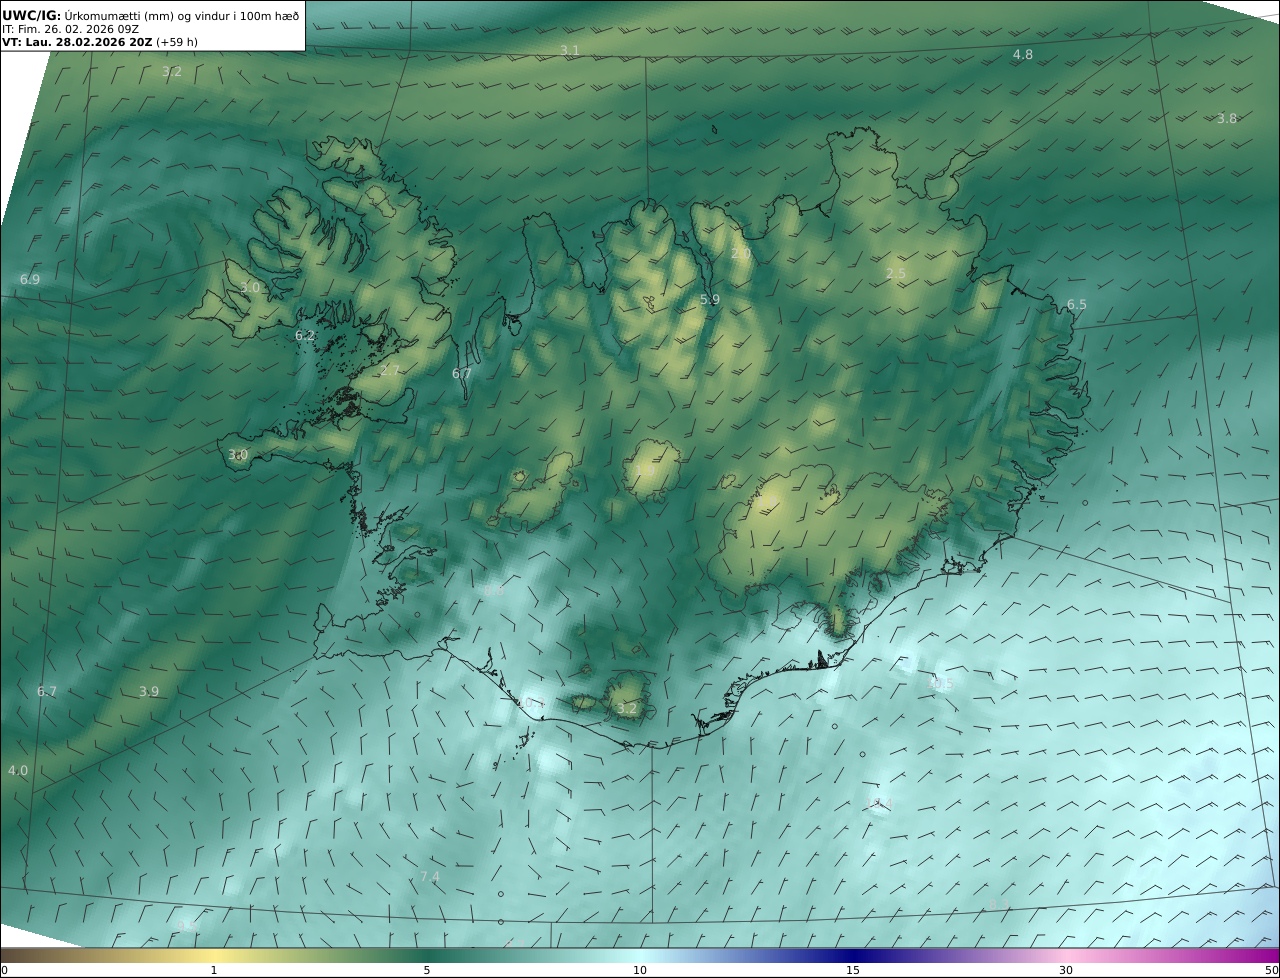This screenshot has width=1280, height=978.
Task: Click the 30 tick label on the colour scale
Action: click(1066, 970)
